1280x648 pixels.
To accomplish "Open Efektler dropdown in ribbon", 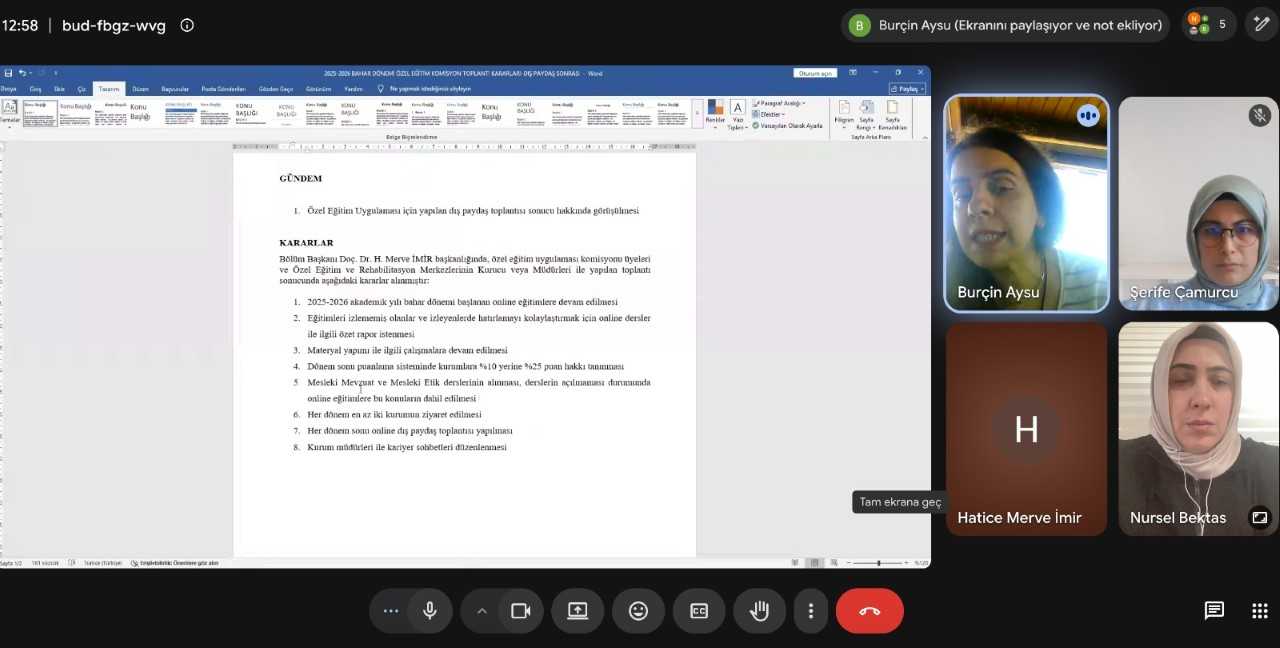I will coord(769,114).
